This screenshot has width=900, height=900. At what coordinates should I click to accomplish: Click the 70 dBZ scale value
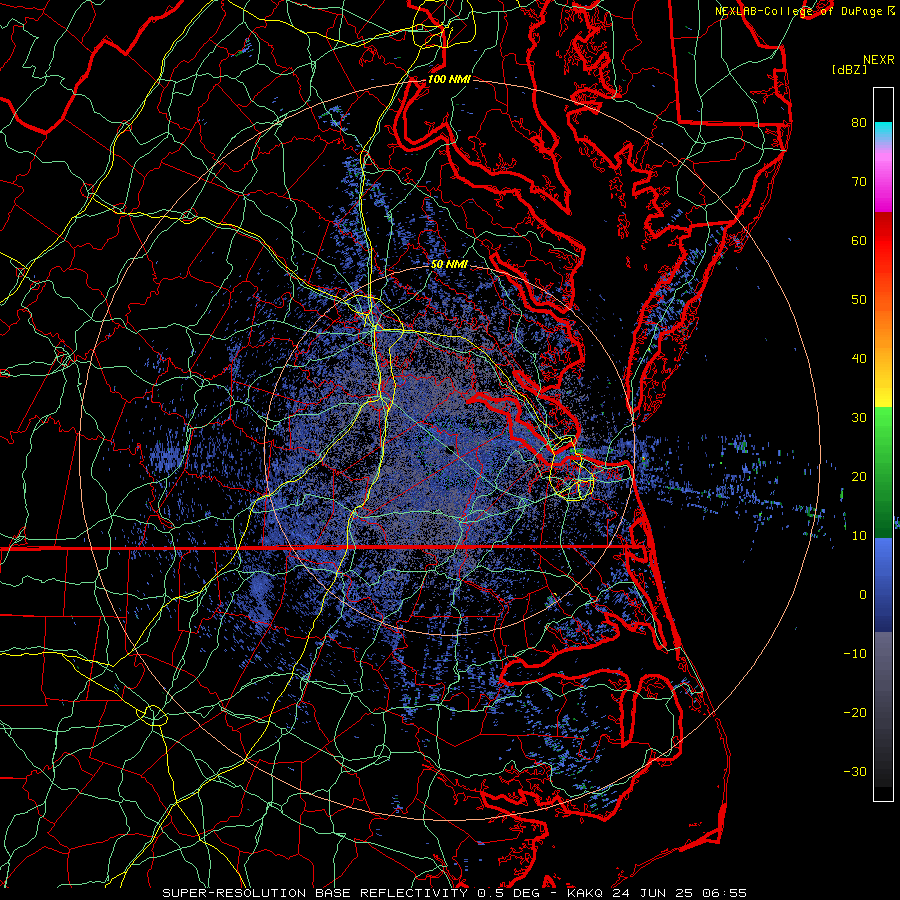click(x=859, y=181)
